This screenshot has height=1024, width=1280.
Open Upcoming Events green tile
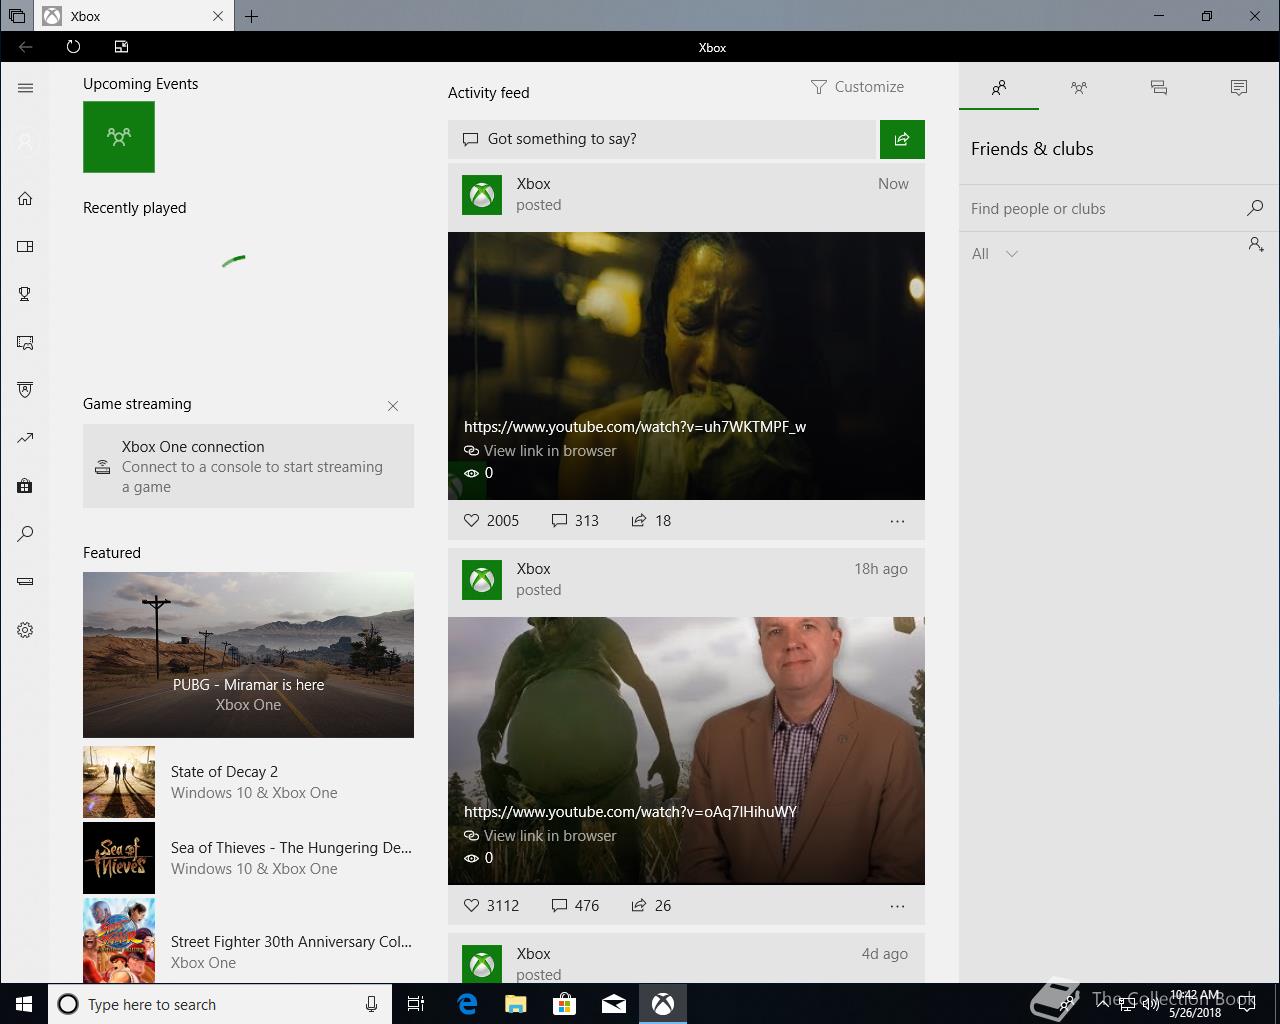click(119, 137)
